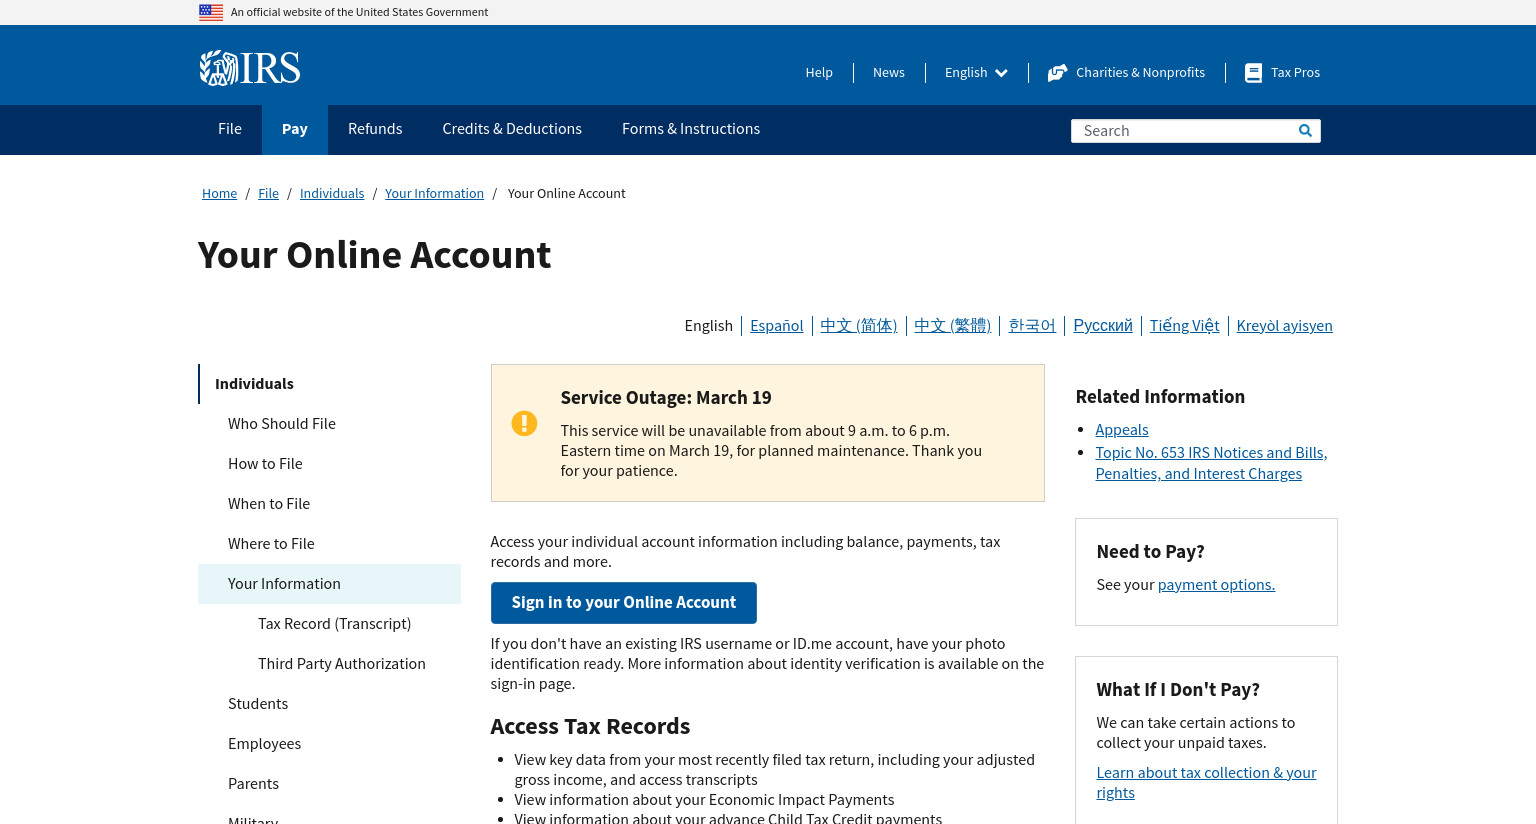
Task: Open Tax Record (Transcript) sidebar item
Action: pyautogui.click(x=334, y=624)
